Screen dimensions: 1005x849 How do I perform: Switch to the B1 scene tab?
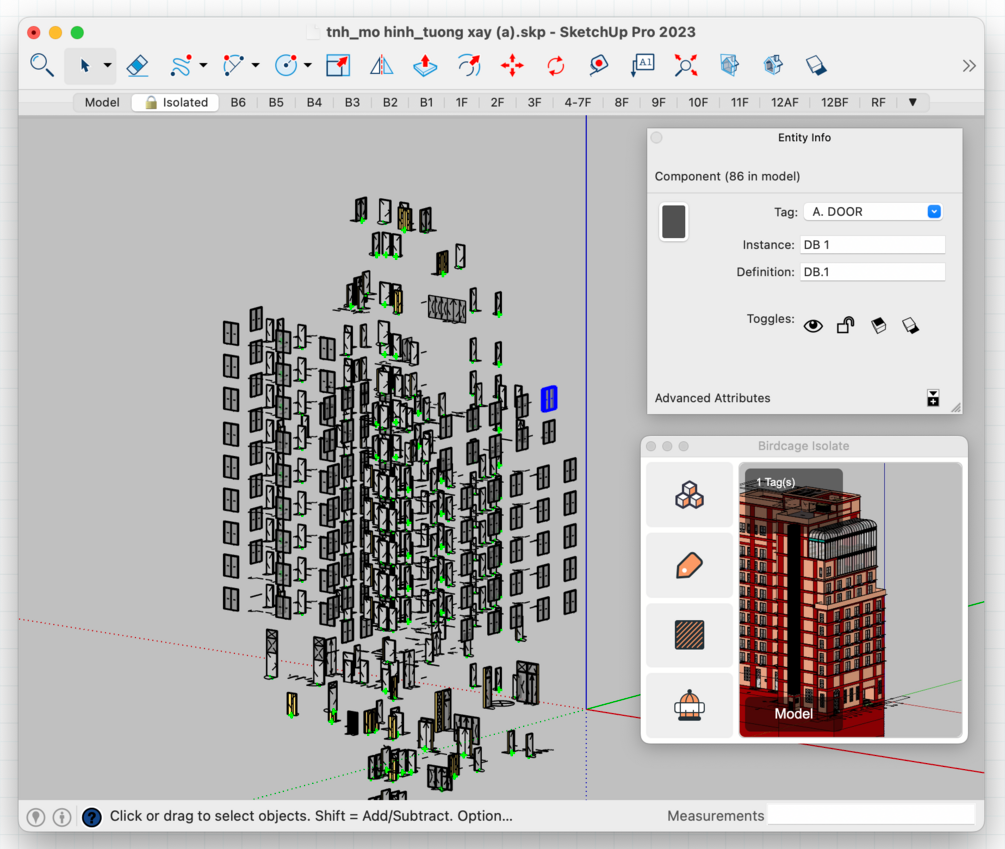click(x=426, y=102)
